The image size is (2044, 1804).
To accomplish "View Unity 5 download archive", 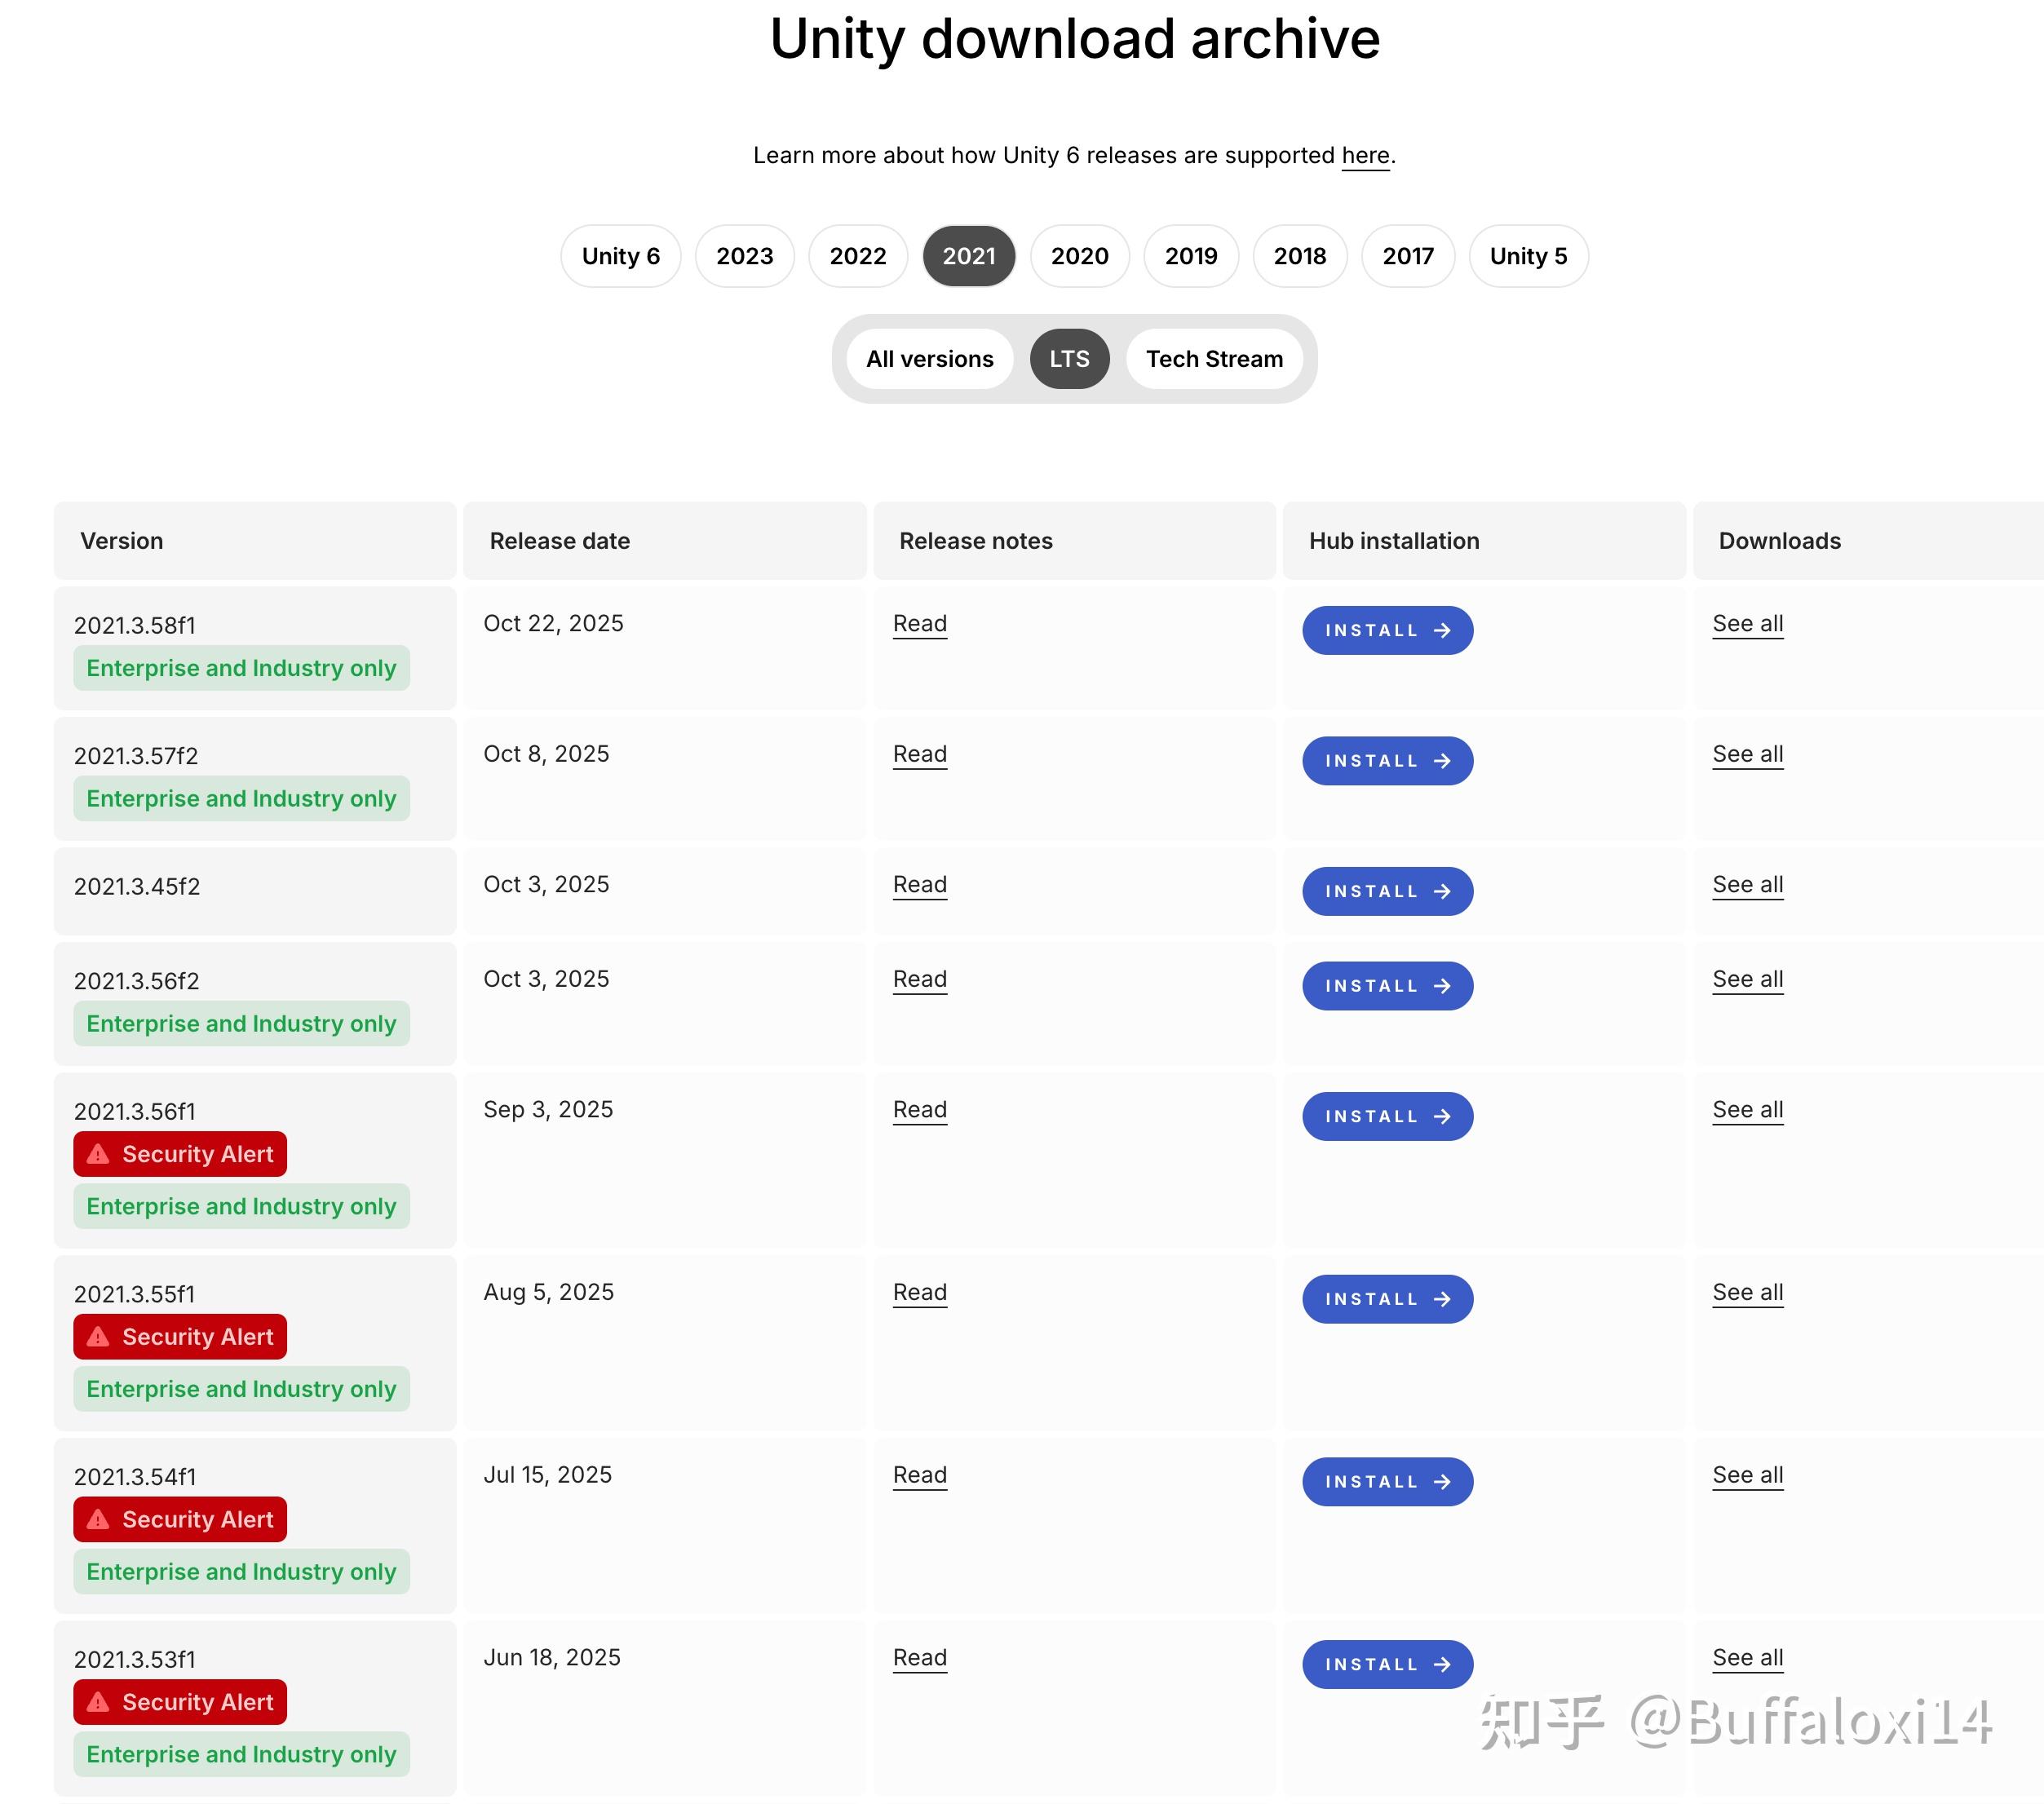I will point(1527,256).
